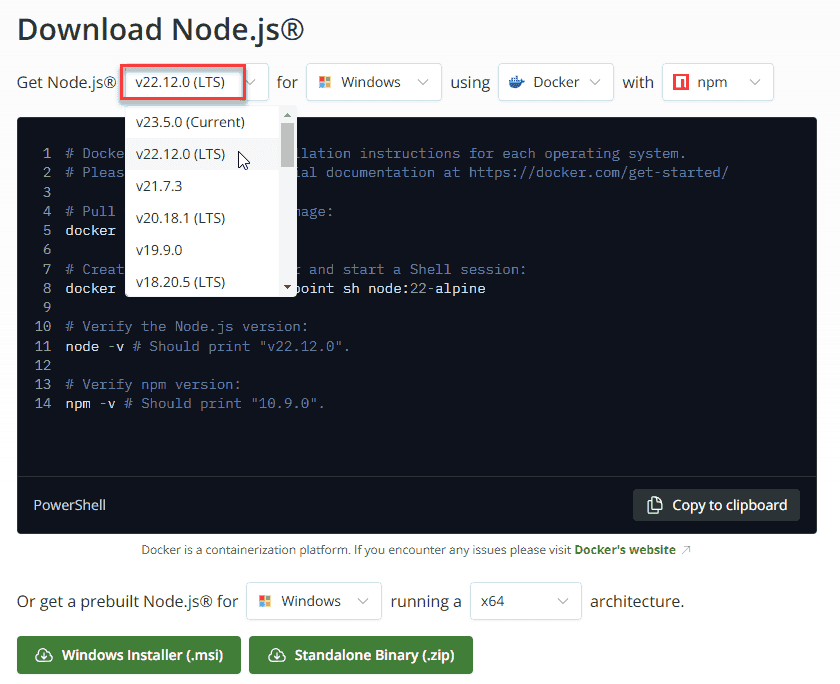Click the Docker whale icon
The width and height of the screenshot is (840, 684).
516,82
